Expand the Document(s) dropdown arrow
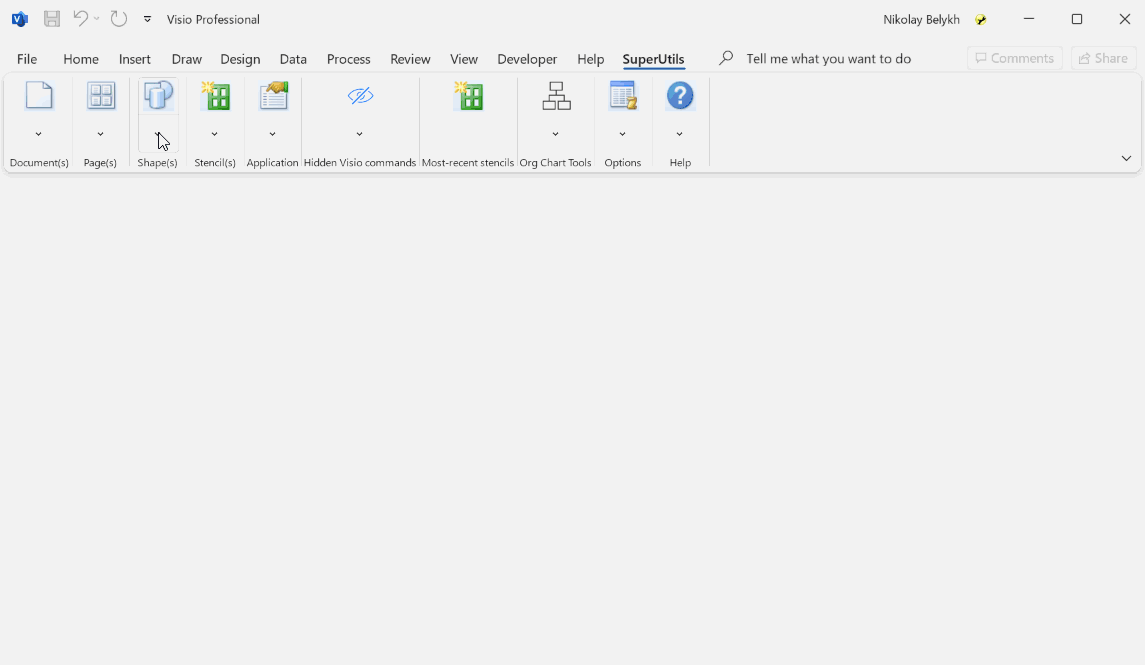1145x665 pixels. (38, 132)
